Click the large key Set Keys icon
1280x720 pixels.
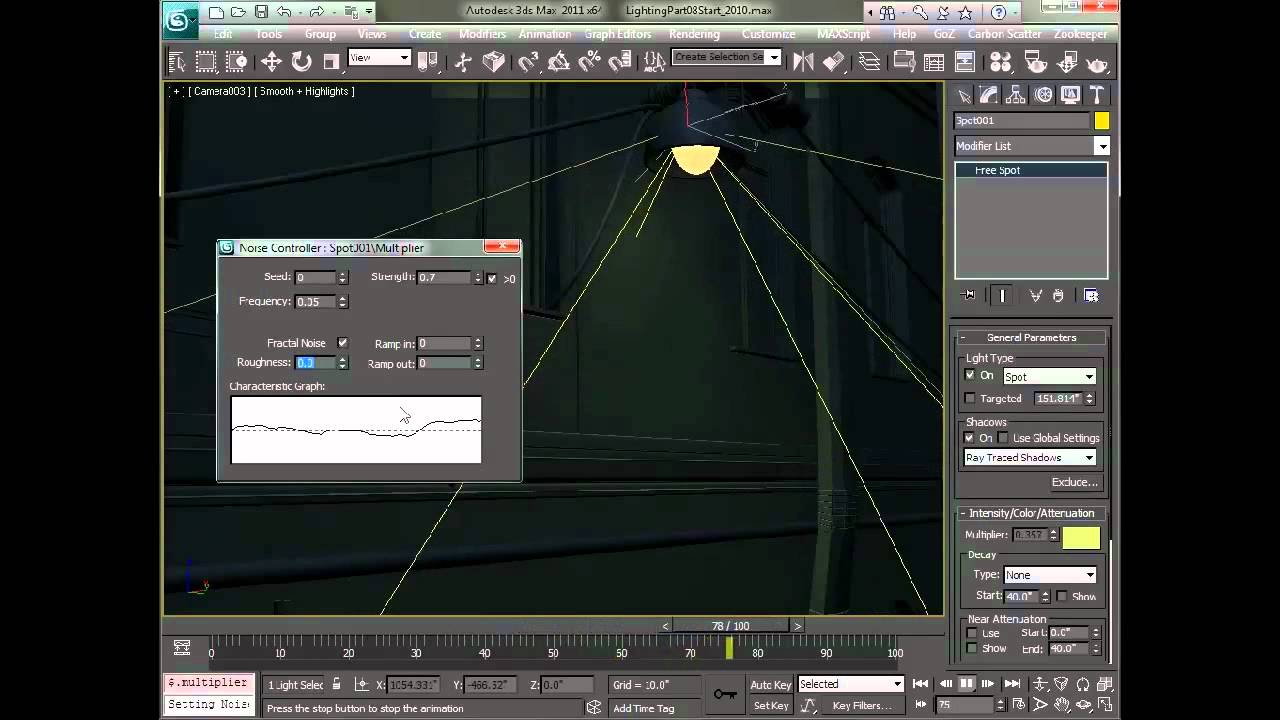coord(725,694)
